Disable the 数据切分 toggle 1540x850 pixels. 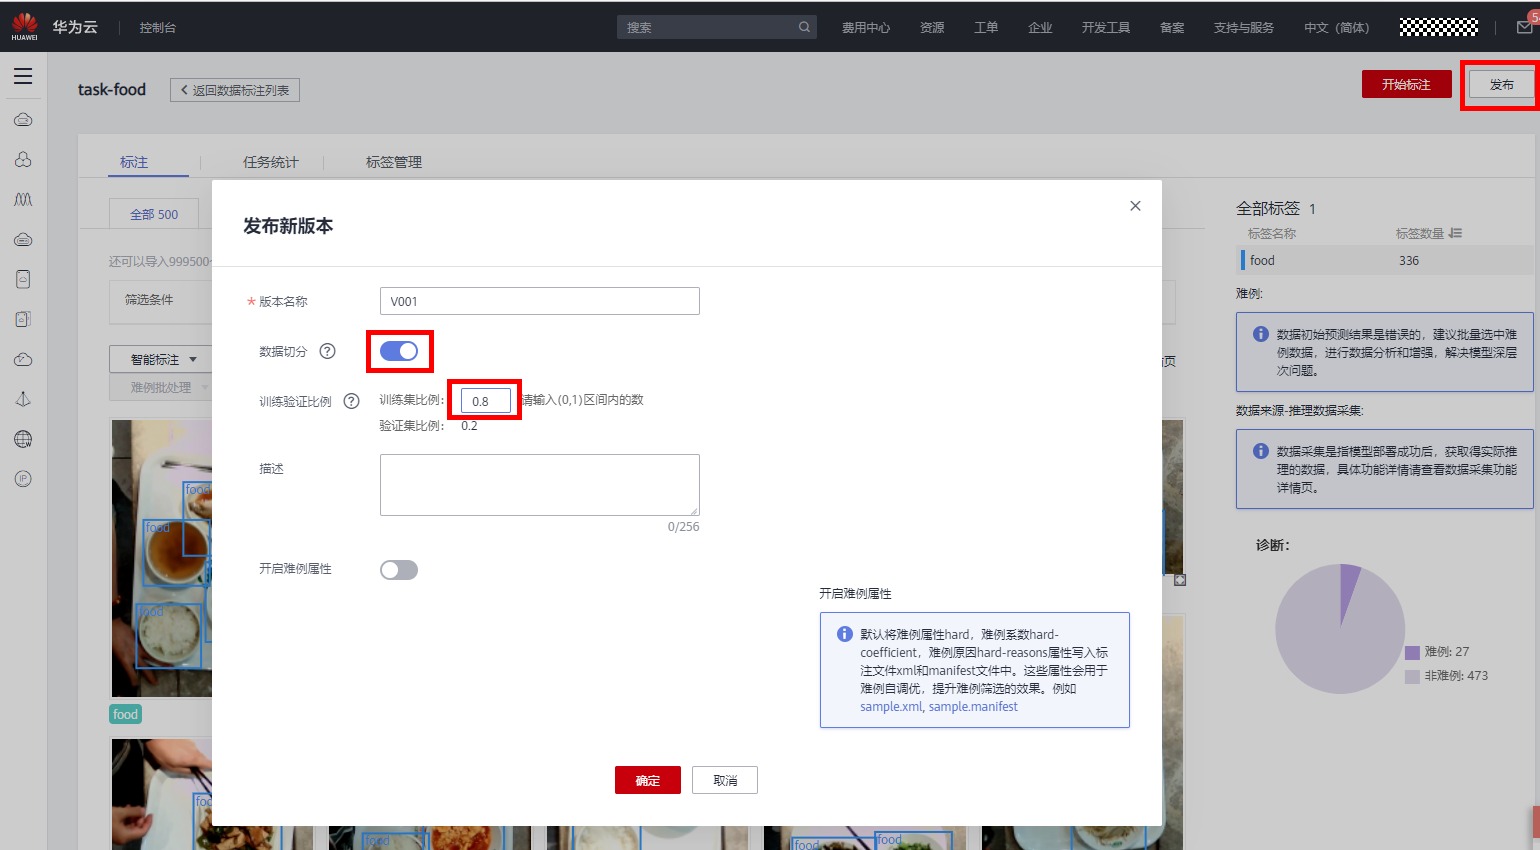coord(399,351)
